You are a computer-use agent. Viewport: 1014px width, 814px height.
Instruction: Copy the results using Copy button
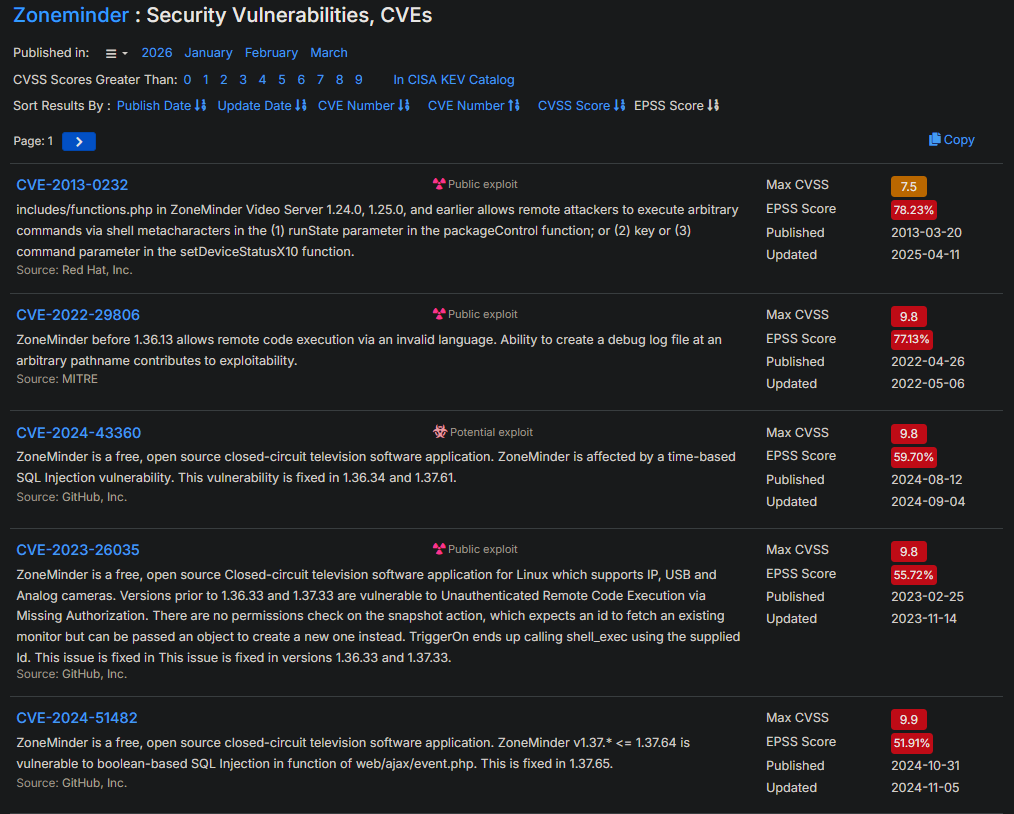tap(951, 140)
